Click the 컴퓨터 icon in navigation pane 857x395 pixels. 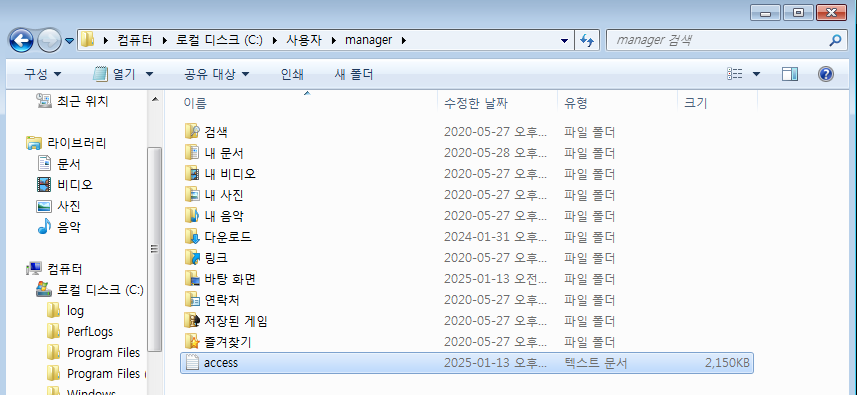point(34,268)
